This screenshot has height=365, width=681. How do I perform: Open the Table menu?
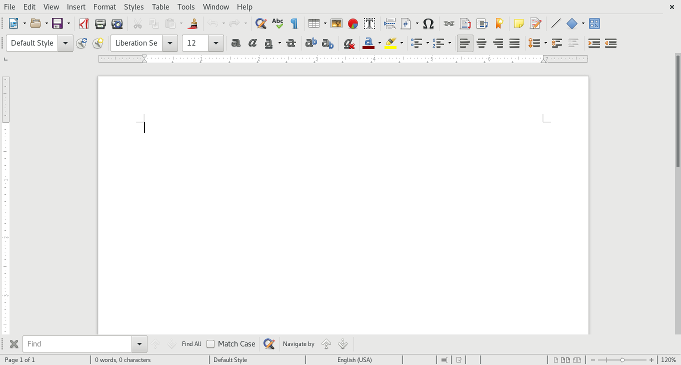point(160,7)
